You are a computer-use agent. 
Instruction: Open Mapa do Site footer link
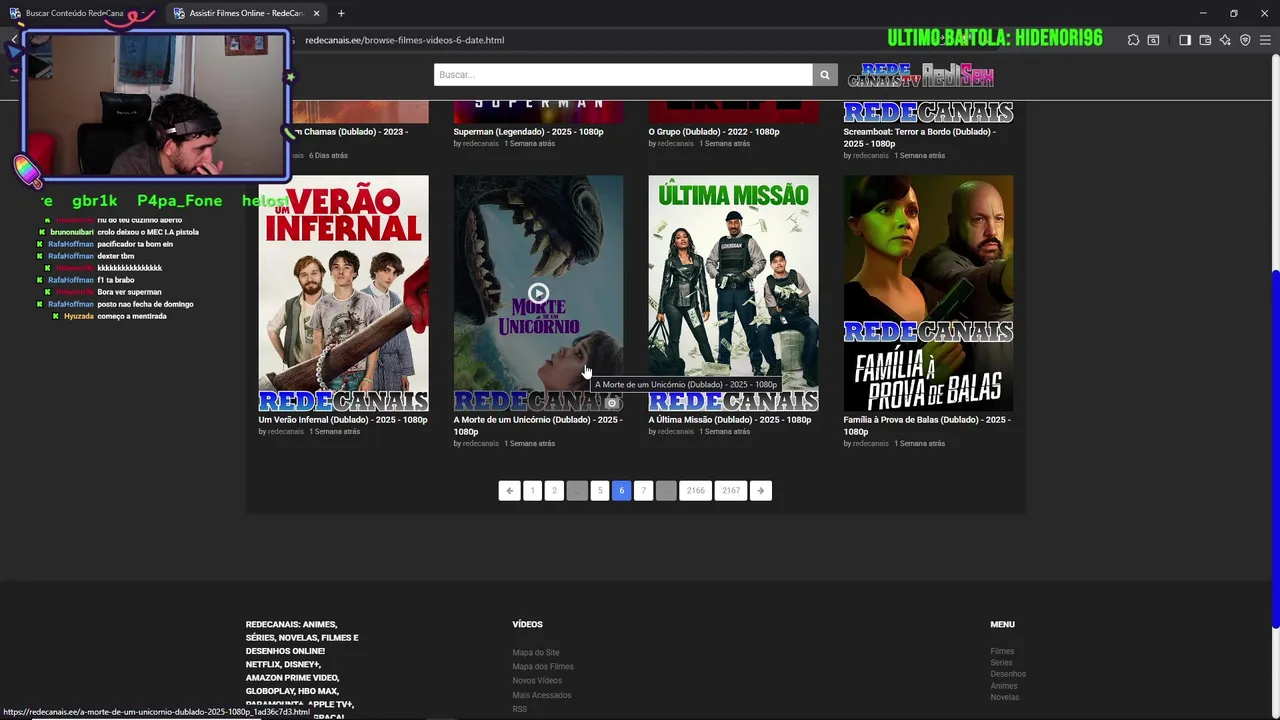[x=536, y=653]
